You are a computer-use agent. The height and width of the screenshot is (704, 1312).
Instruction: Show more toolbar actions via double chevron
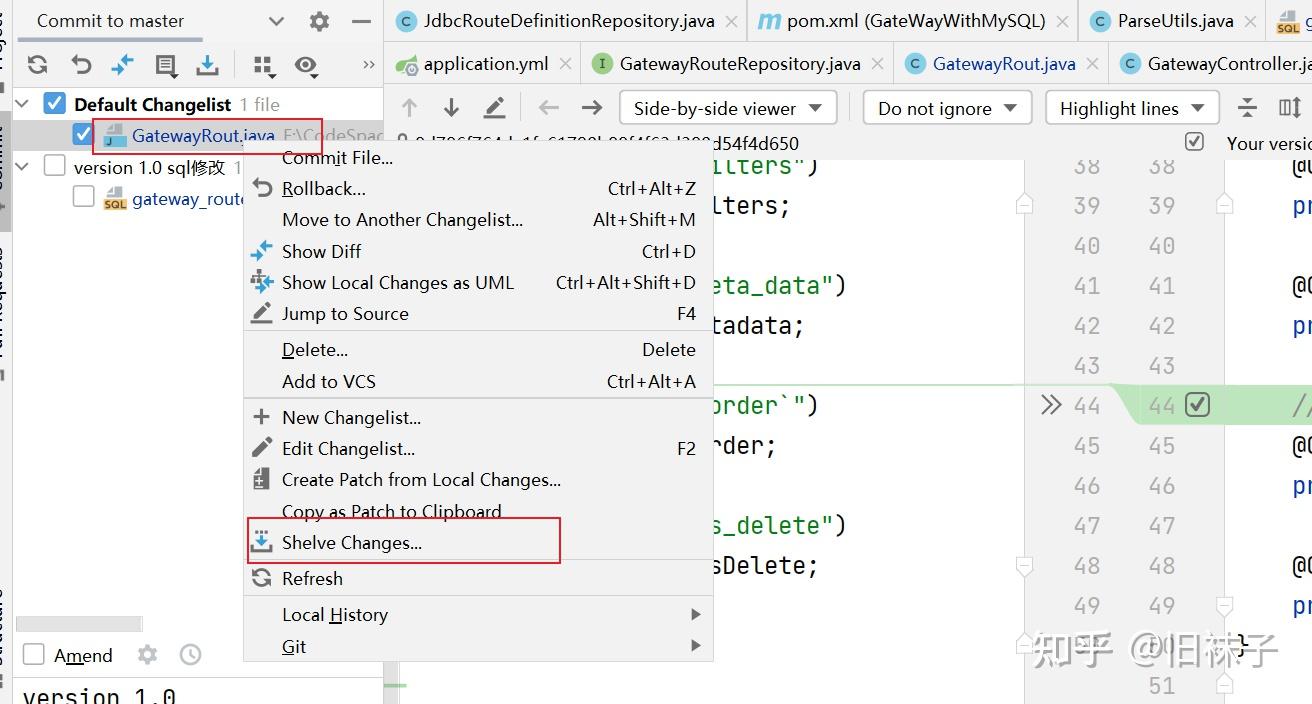(369, 65)
